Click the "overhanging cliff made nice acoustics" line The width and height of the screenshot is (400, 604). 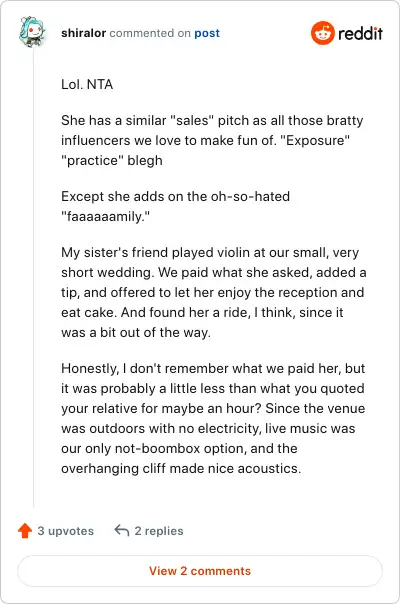pyautogui.click(x=181, y=468)
